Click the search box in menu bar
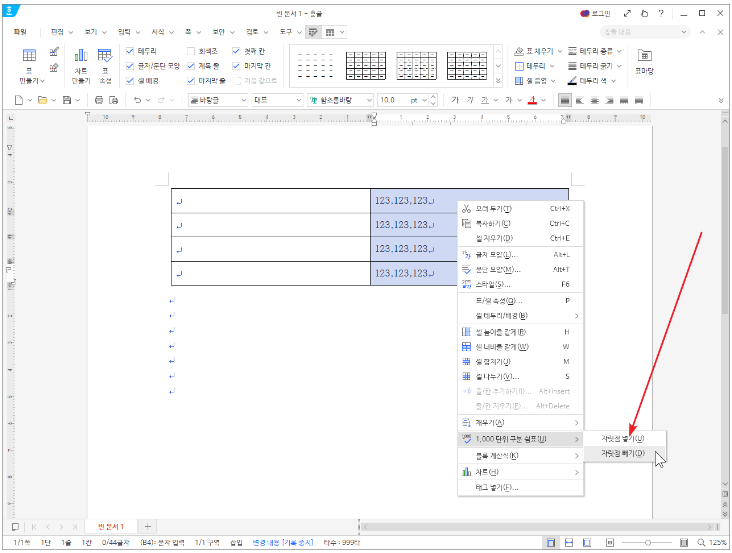This screenshot has width=732, height=553. click(x=644, y=32)
